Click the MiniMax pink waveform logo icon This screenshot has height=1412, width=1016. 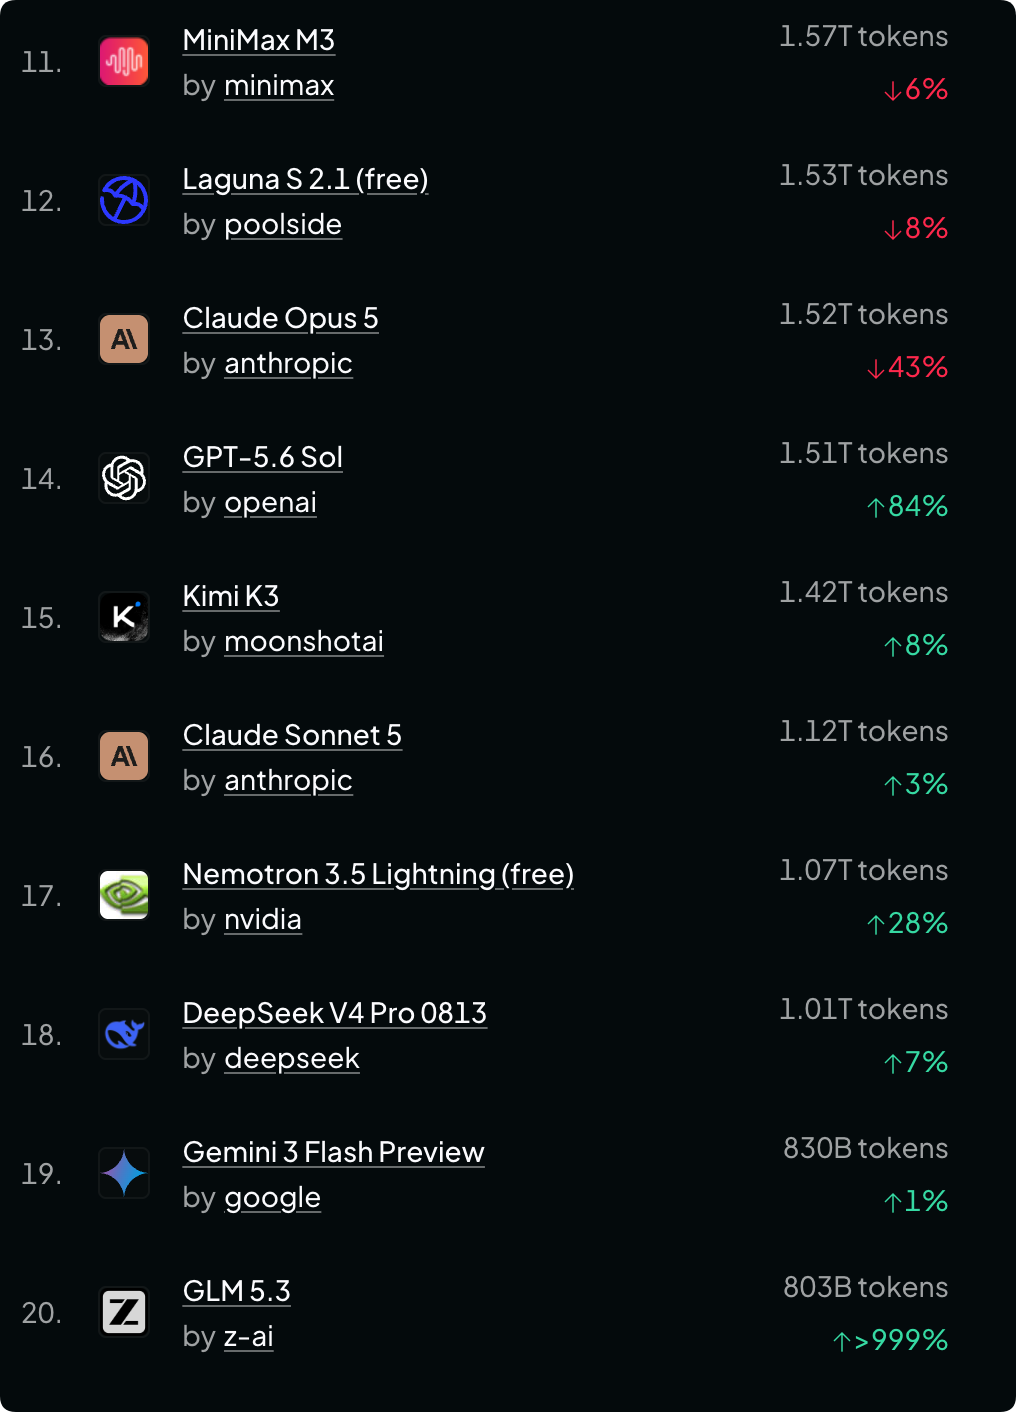click(x=124, y=61)
